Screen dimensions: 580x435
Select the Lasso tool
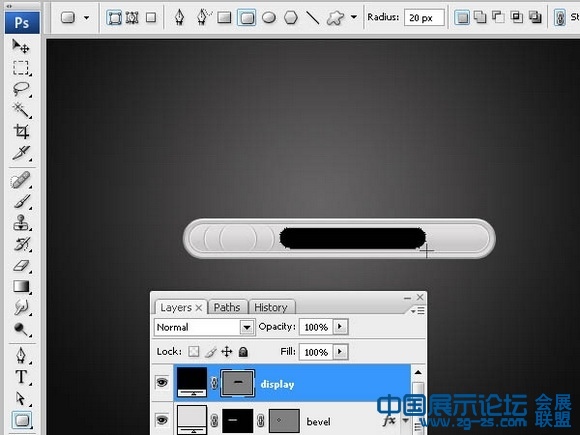[21, 89]
